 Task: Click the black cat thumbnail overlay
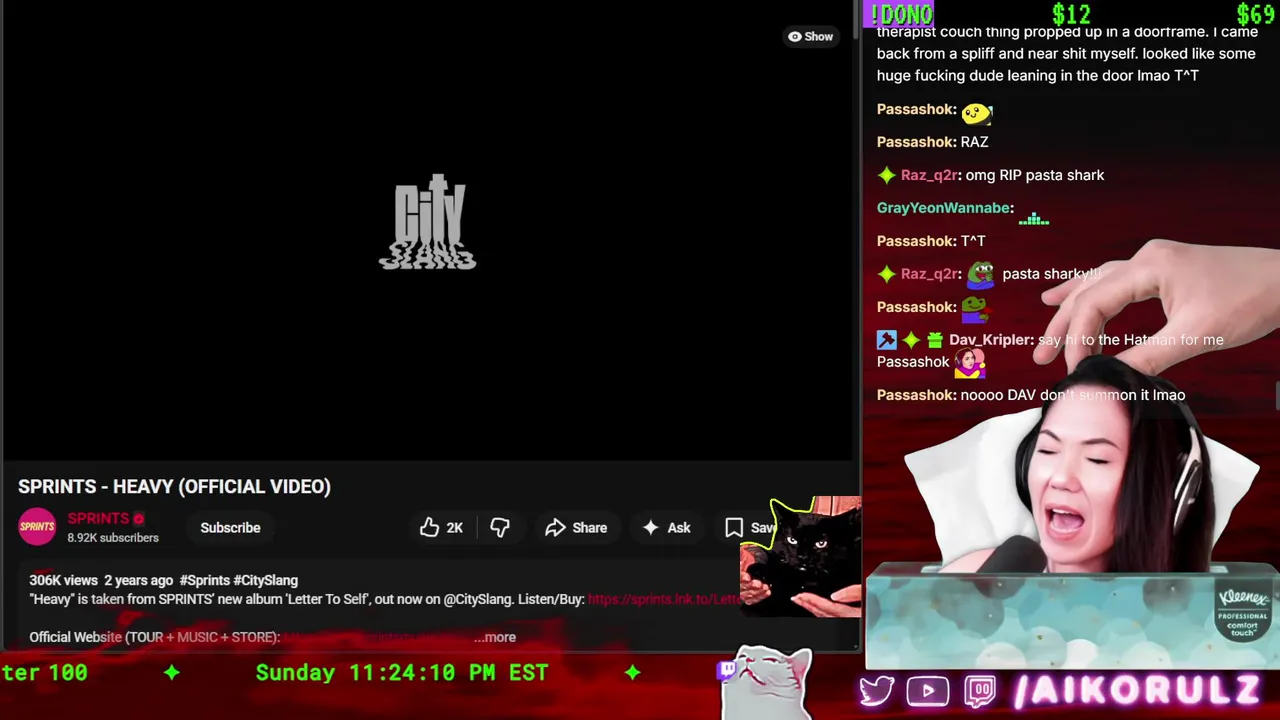tap(800, 557)
